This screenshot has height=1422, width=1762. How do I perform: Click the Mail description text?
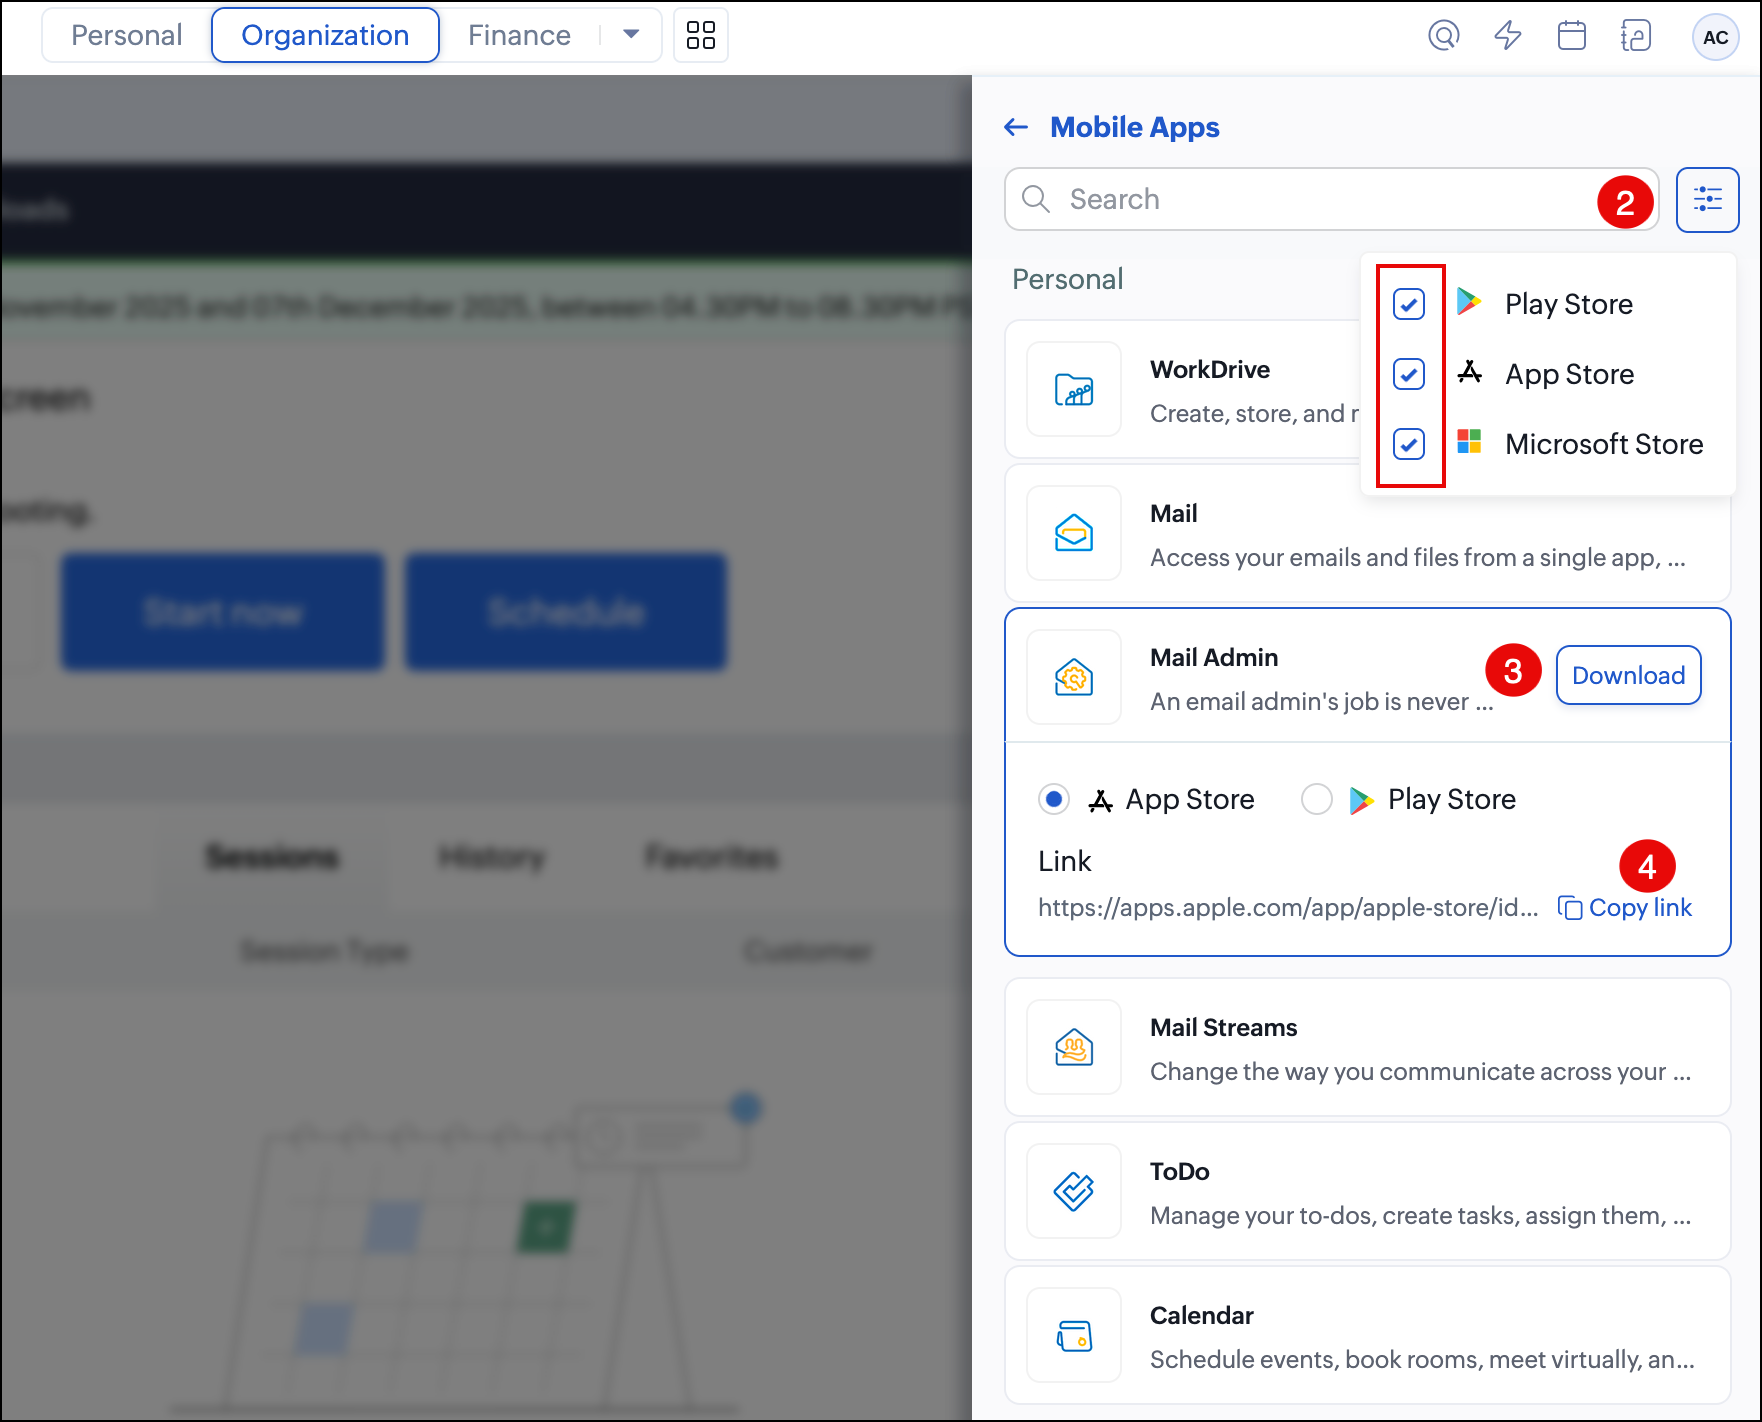pyautogui.click(x=1418, y=557)
